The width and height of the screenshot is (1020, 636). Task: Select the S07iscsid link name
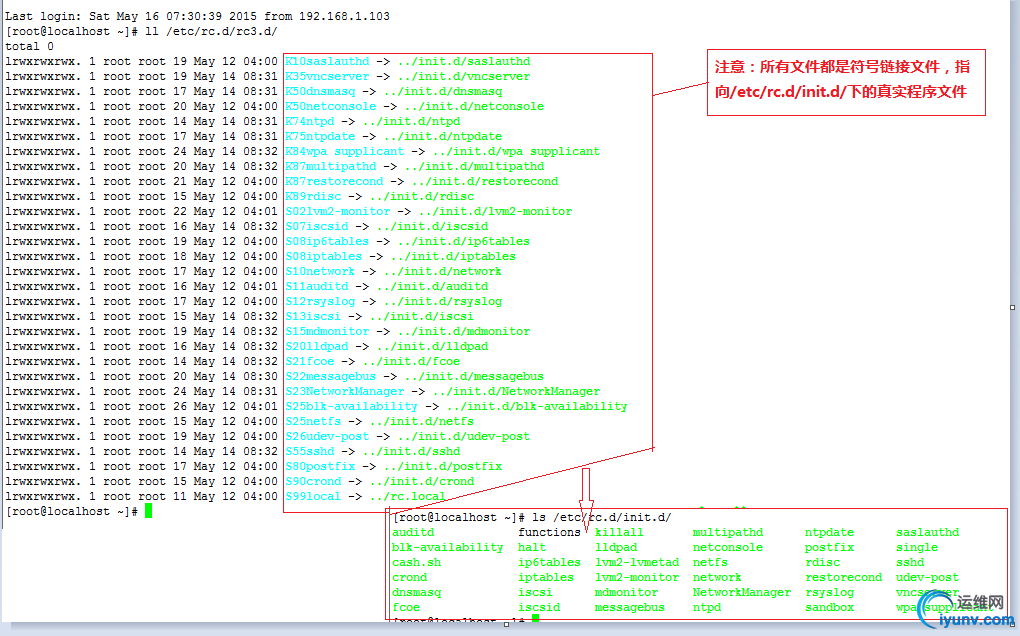coord(317,226)
